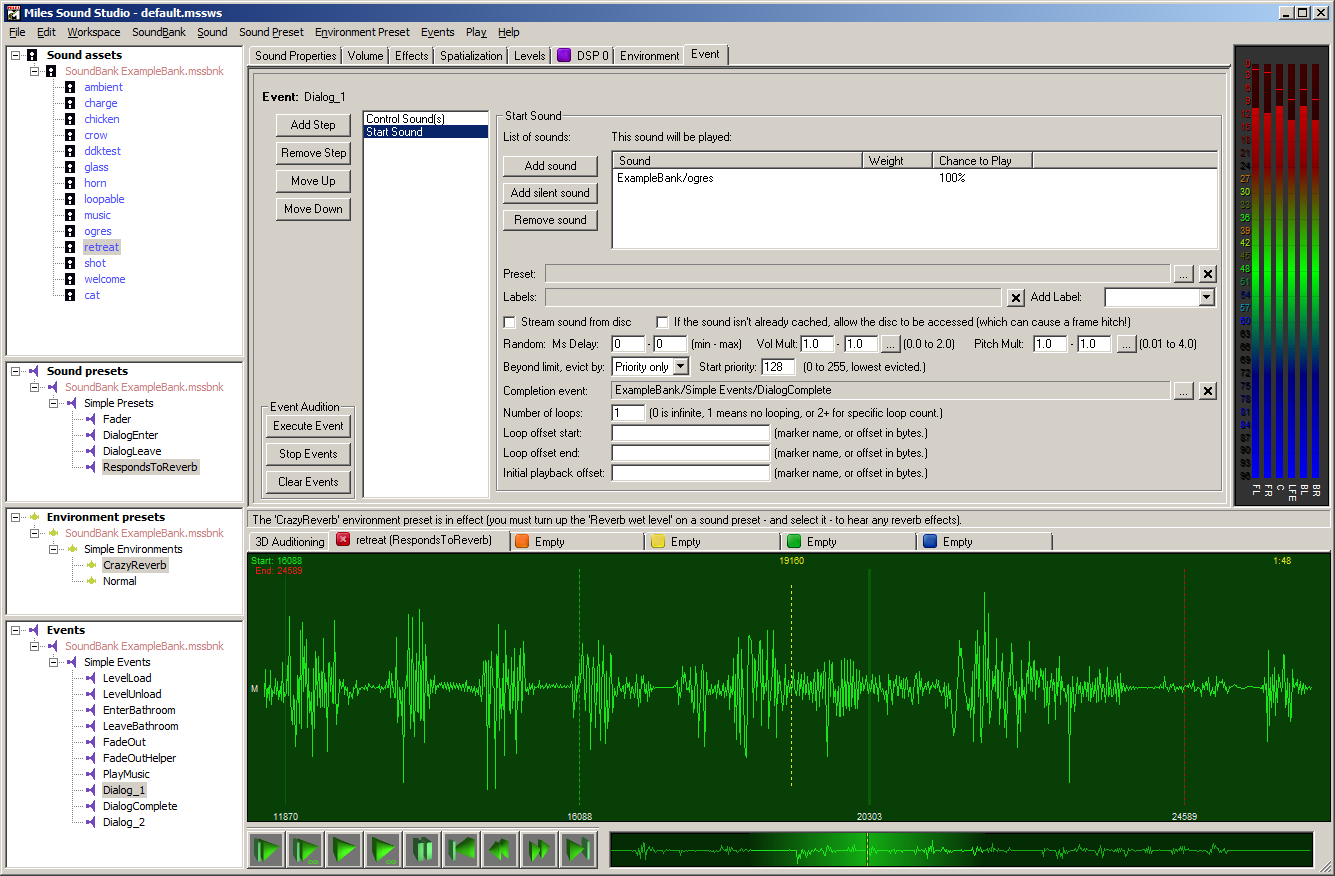Toggle the allow disc access if not cached checkbox
The image size is (1335, 876).
(662, 322)
